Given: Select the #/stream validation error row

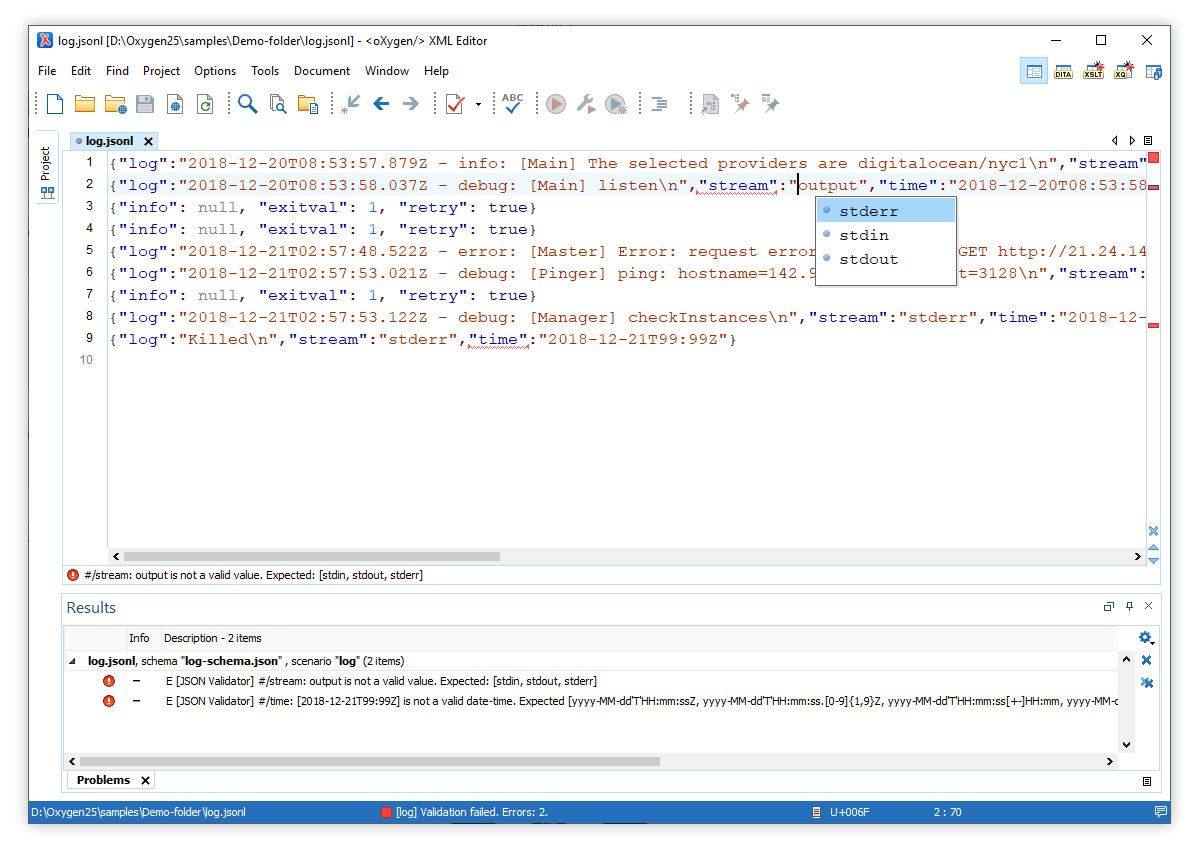Looking at the screenshot, I should pos(592,681).
